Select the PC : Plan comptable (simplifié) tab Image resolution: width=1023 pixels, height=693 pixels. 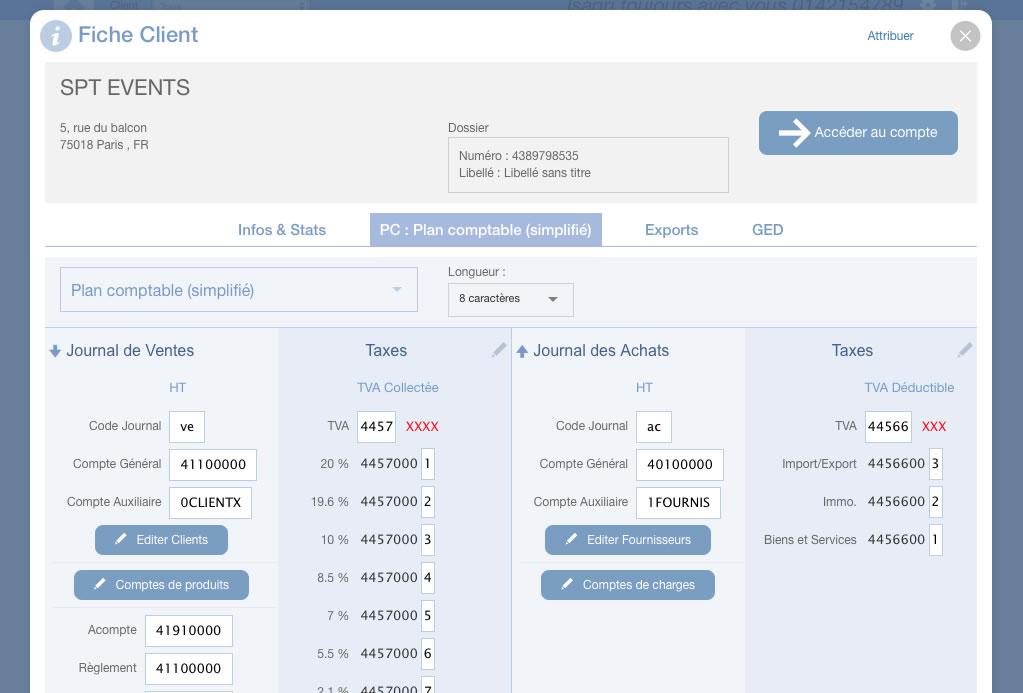point(485,230)
